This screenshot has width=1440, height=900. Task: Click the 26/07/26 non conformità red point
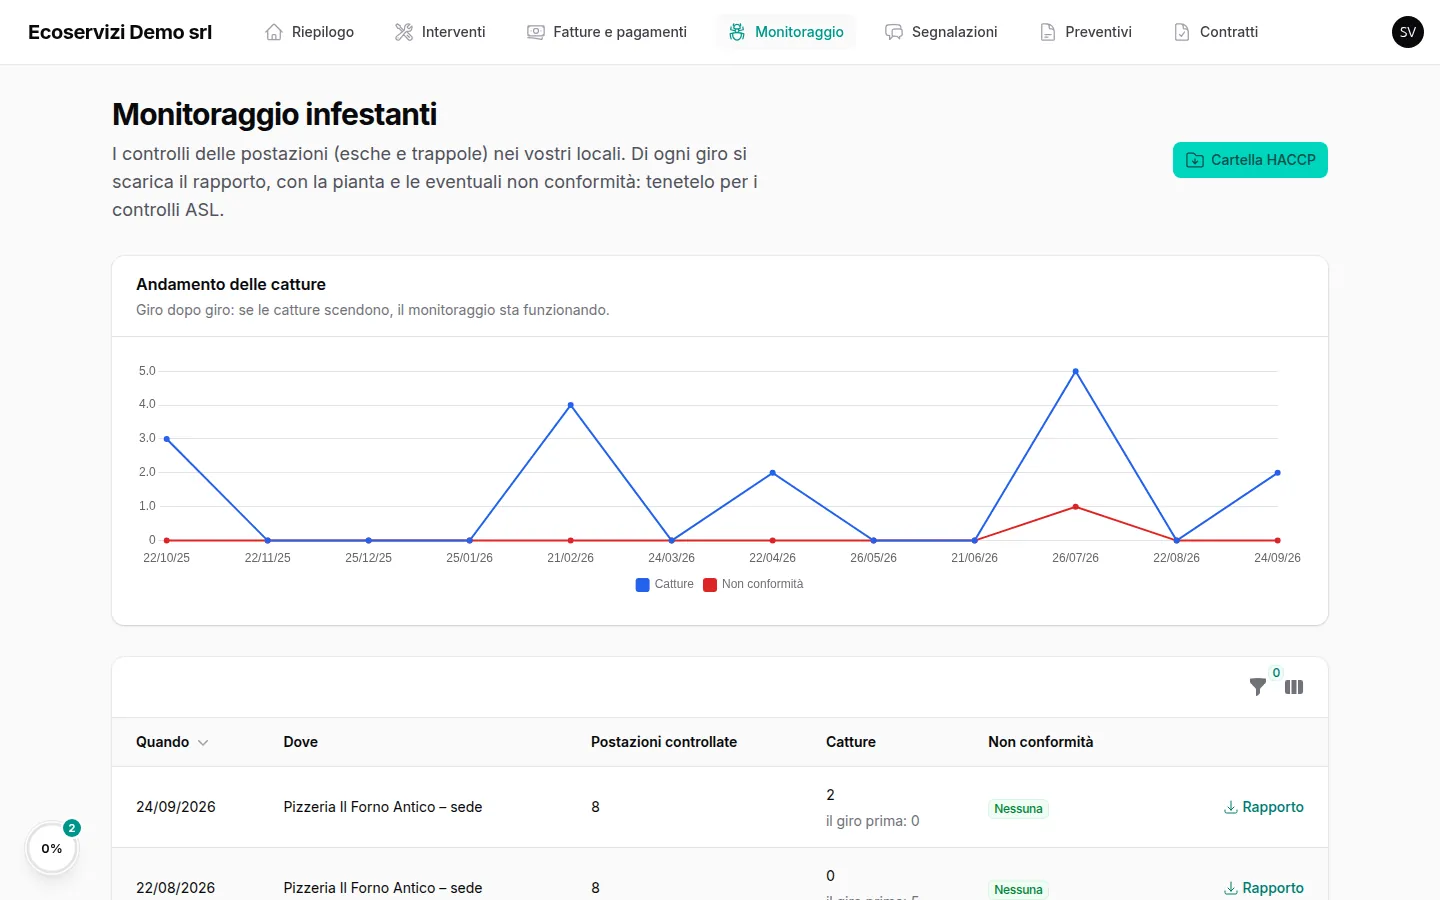[1076, 507]
